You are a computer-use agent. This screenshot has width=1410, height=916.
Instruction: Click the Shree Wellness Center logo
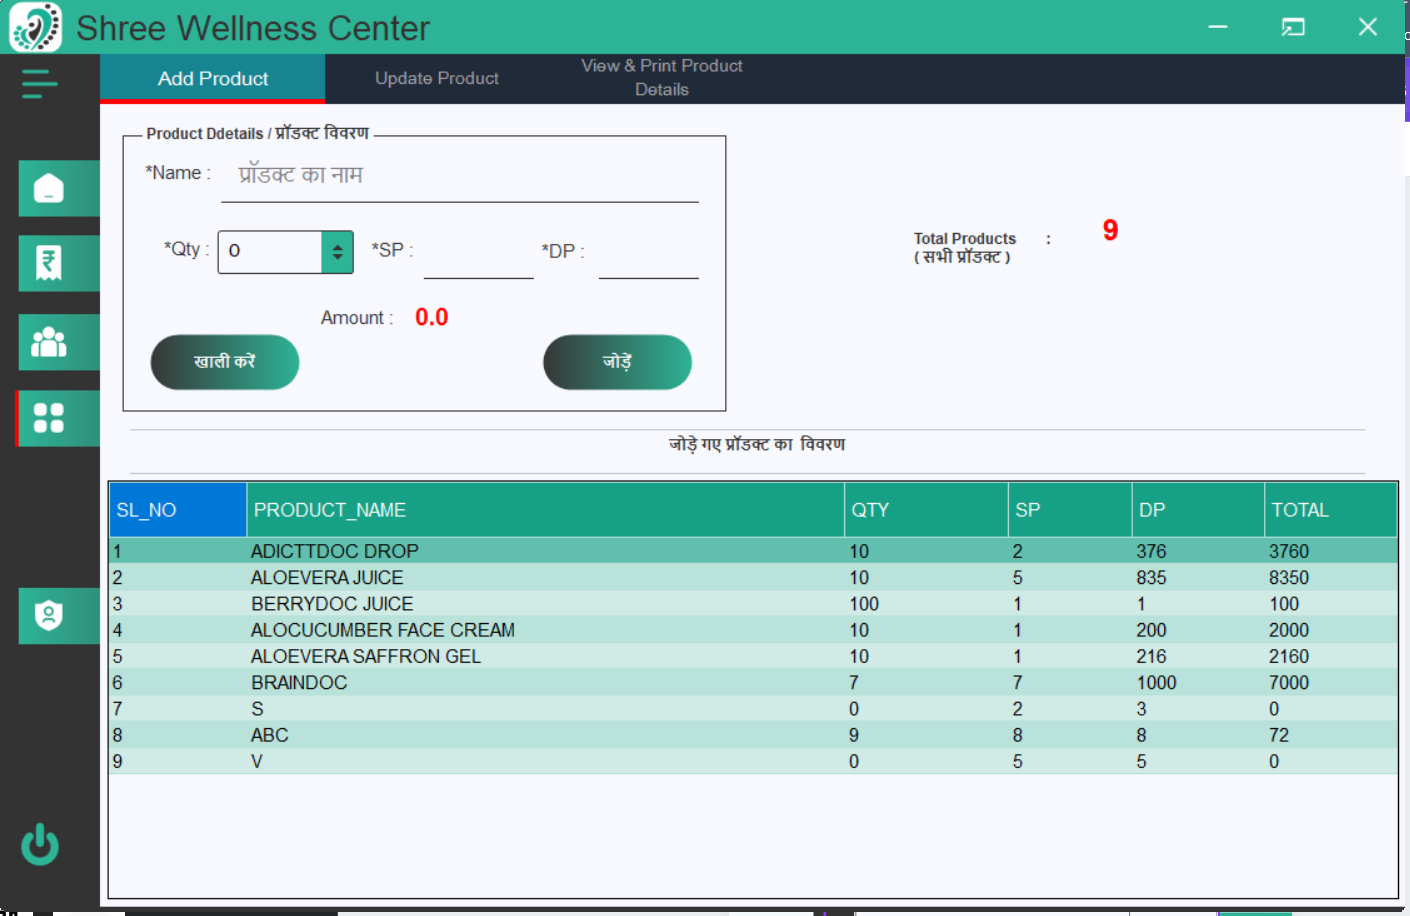click(x=34, y=28)
